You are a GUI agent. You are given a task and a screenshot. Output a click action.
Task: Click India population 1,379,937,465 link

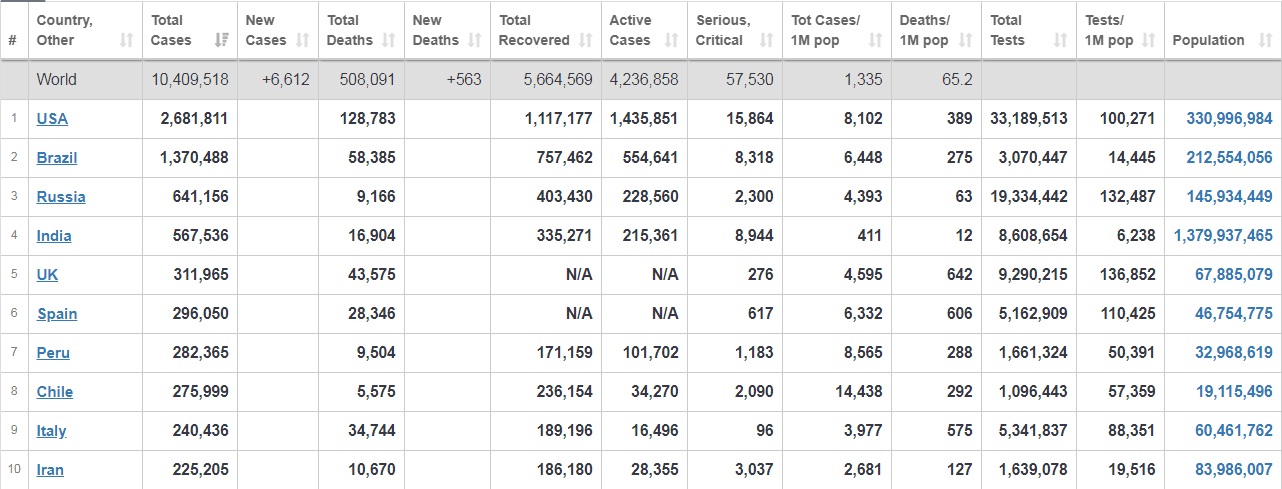click(1223, 235)
